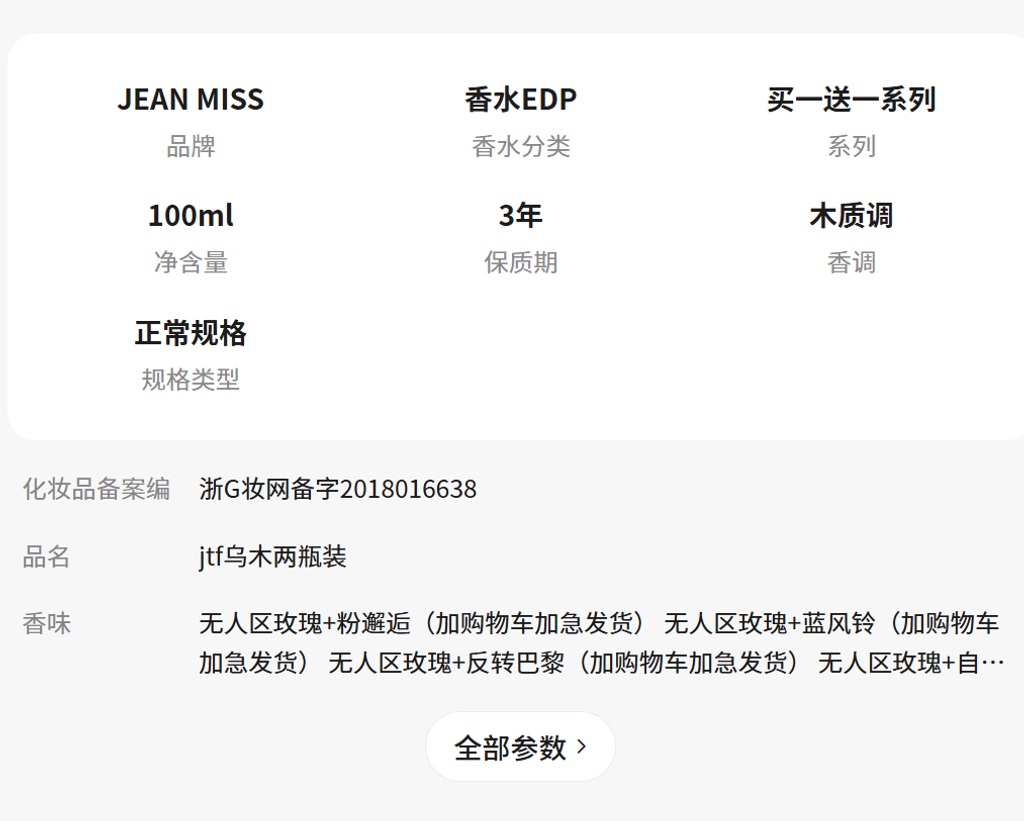The image size is (1024, 821).
Task: Click the 系列 label under 买一送一系列
Action: [851, 147]
